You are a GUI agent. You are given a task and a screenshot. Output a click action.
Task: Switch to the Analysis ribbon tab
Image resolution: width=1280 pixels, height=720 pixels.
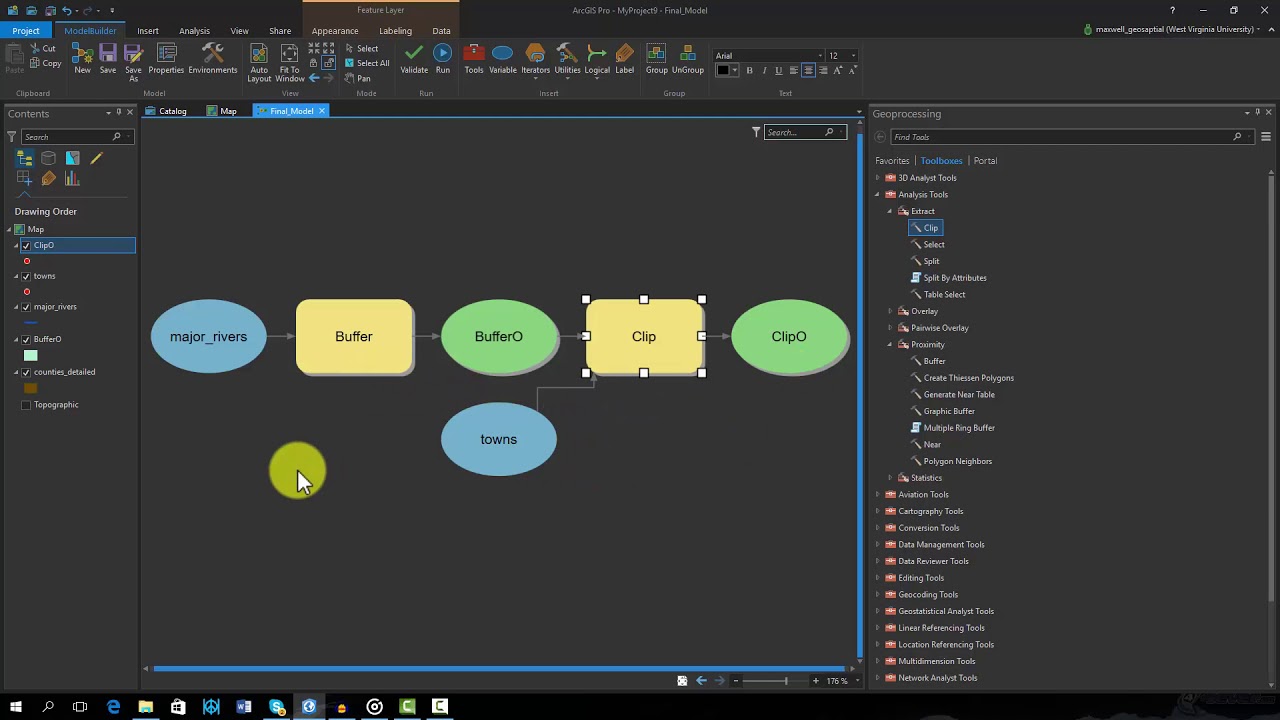pos(194,31)
